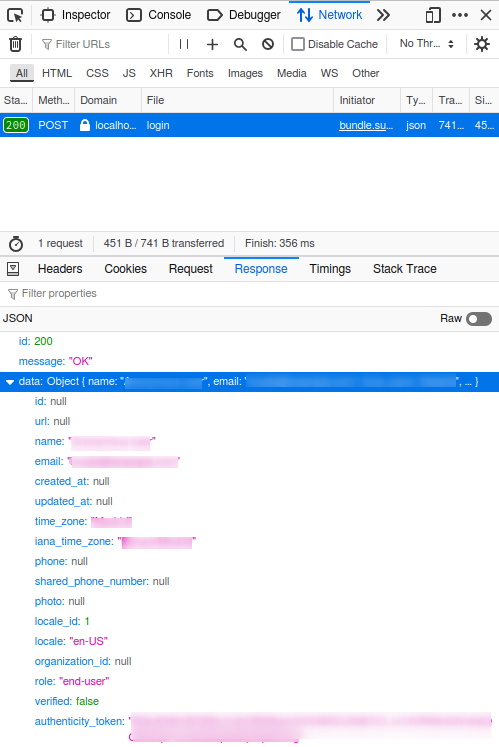Screen dimensions: 499x747
Task: Filter requests by XHR
Action: 161,73
